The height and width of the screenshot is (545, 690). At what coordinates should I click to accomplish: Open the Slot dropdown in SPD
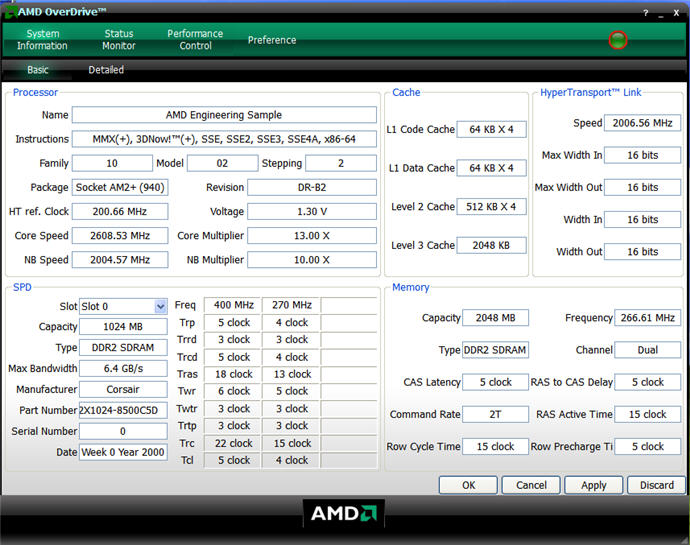pos(161,306)
